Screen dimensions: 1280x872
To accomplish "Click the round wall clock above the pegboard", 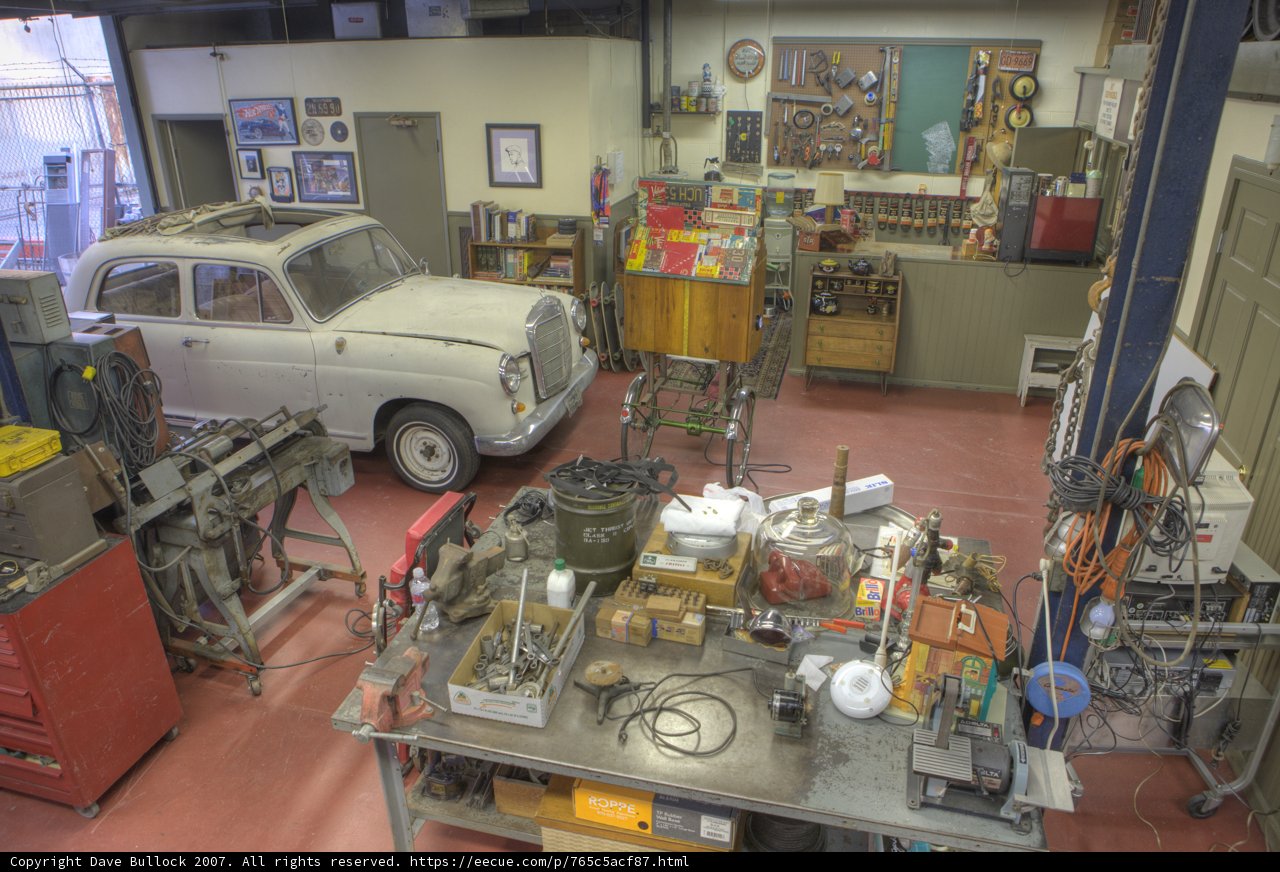I will tap(745, 59).
